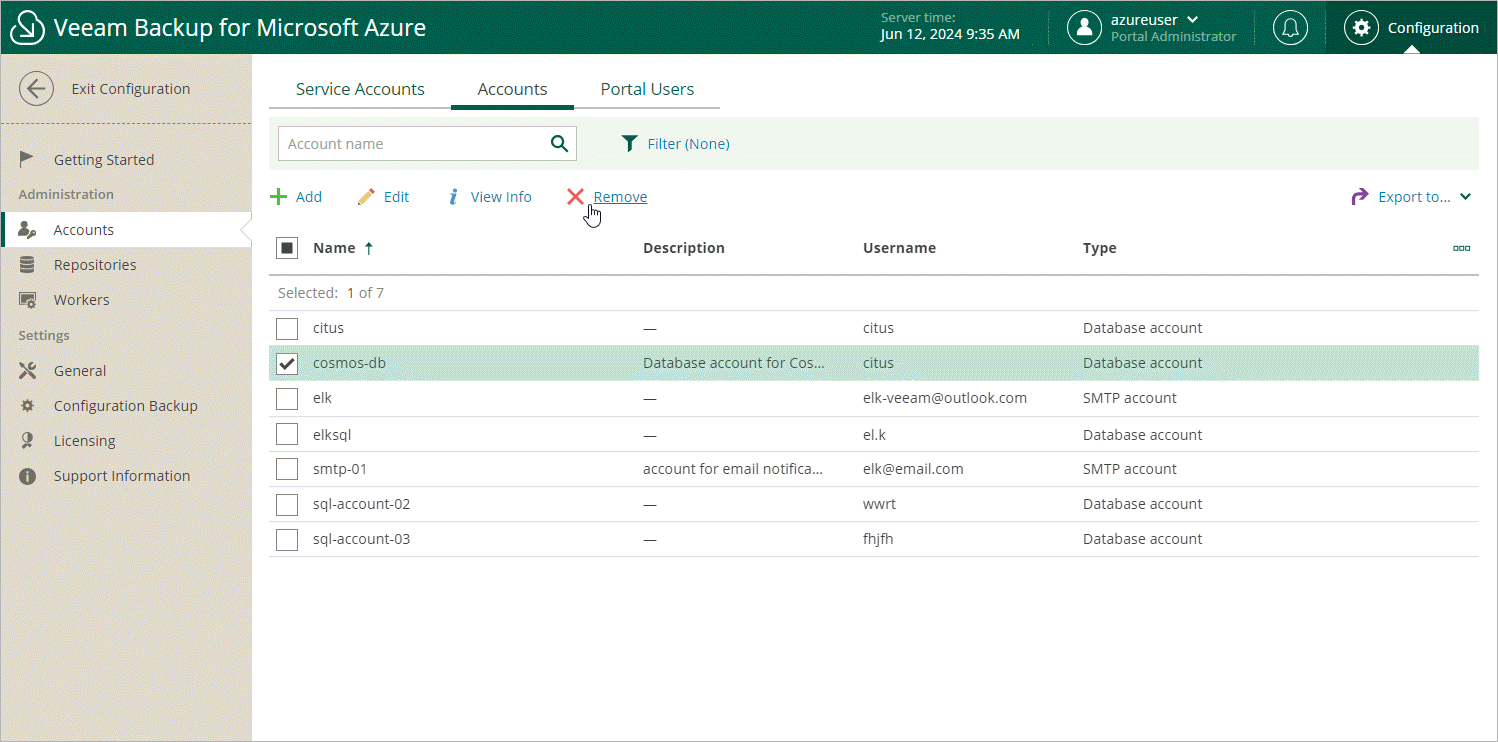
Task: Click the Accounts sidebar key icon
Action: 27,230
